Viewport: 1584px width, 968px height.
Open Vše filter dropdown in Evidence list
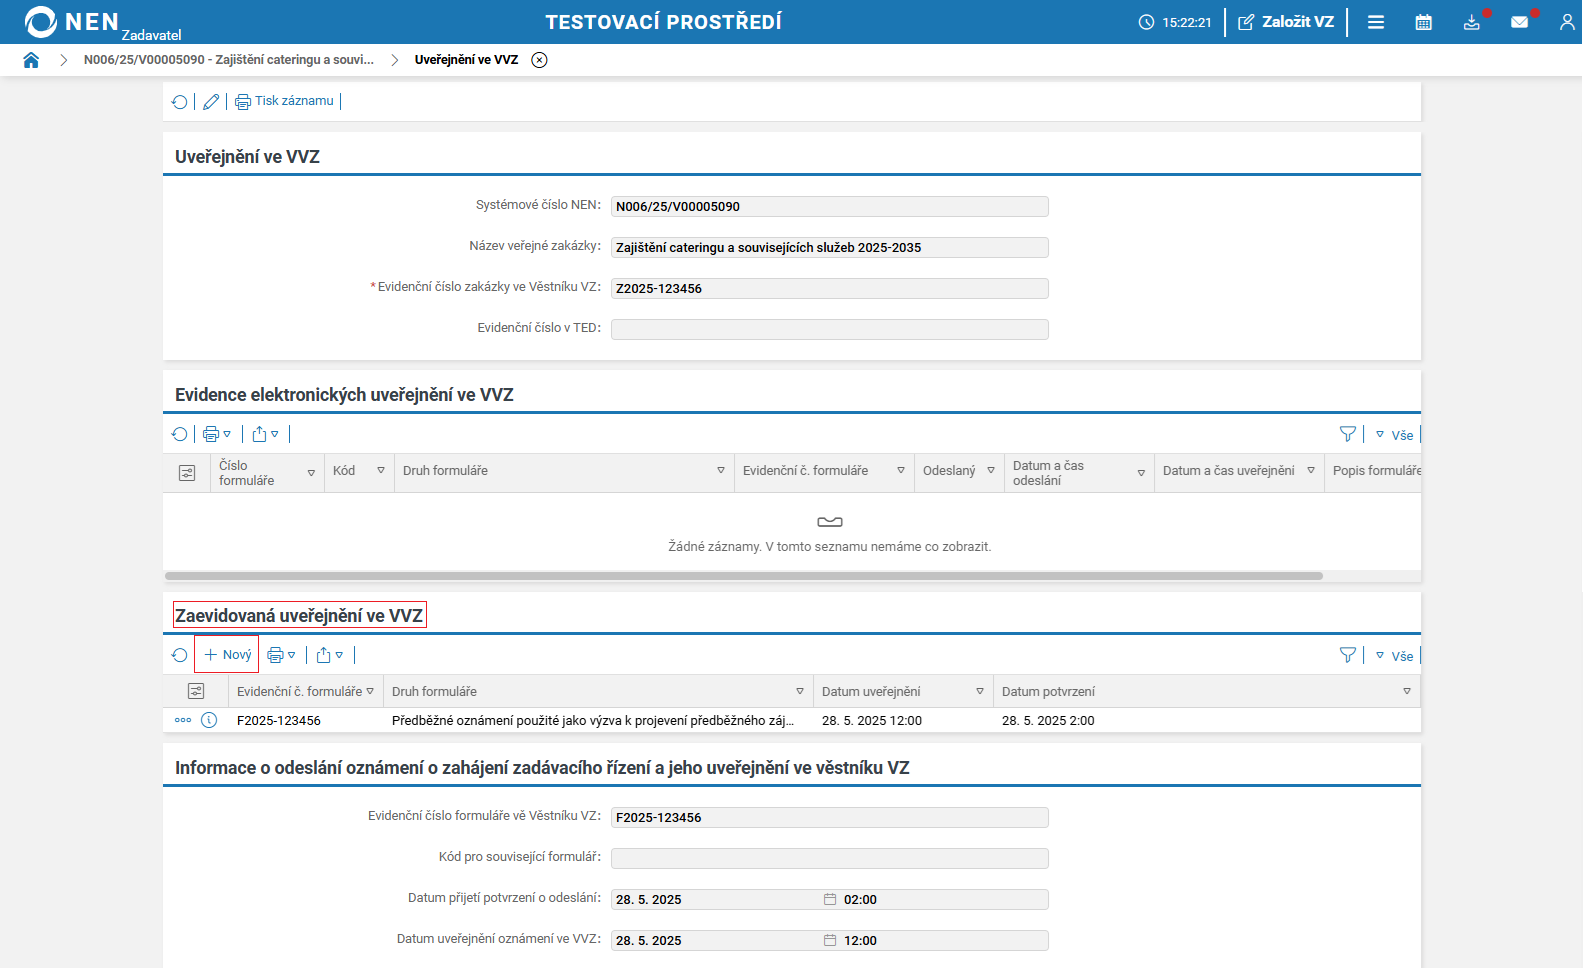pos(1395,435)
